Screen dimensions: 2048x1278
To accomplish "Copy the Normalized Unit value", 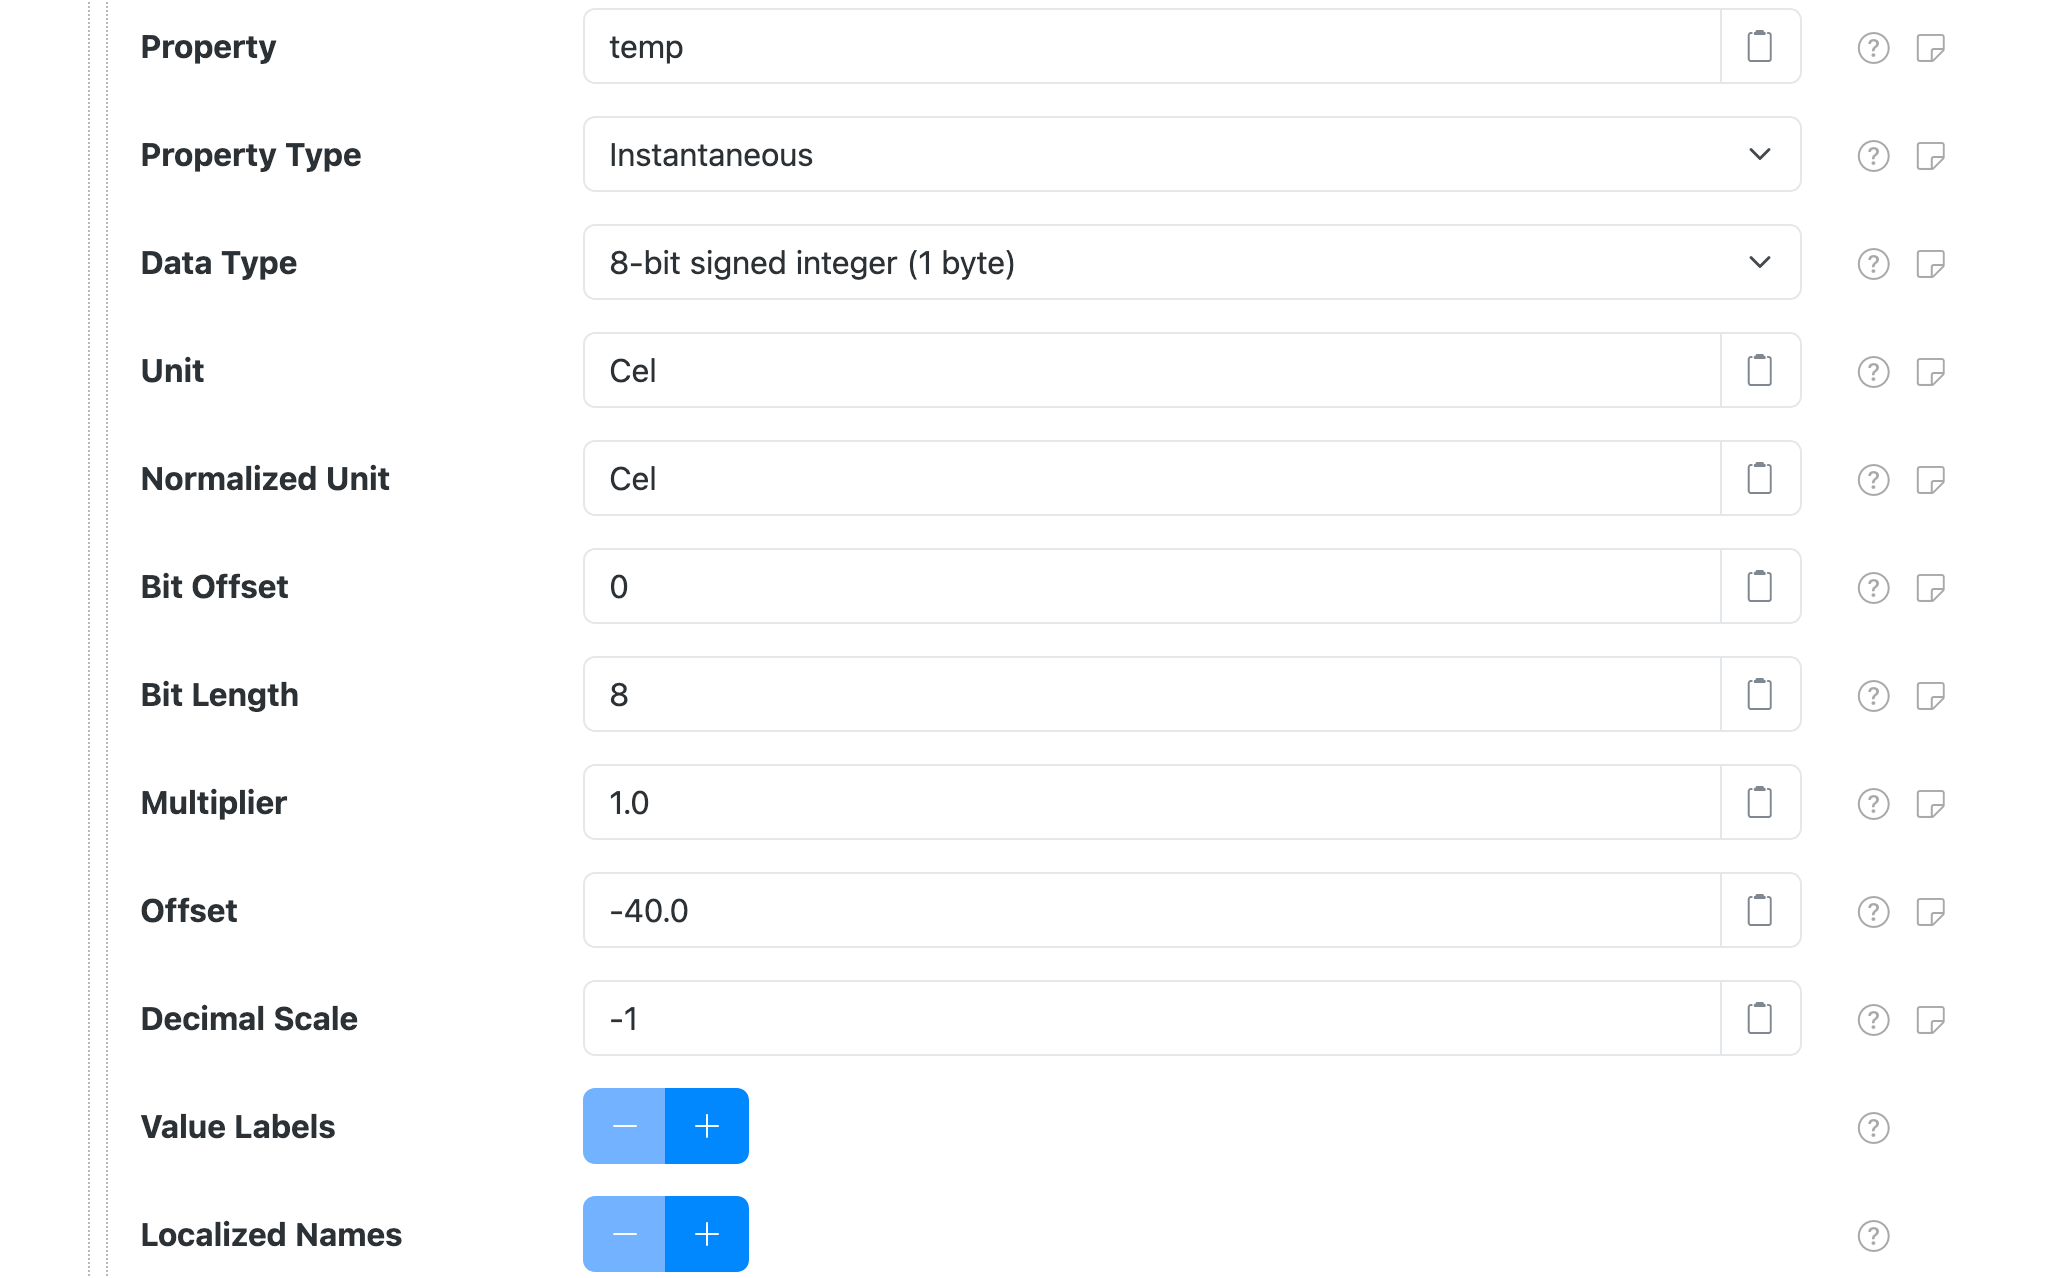I will [1759, 478].
